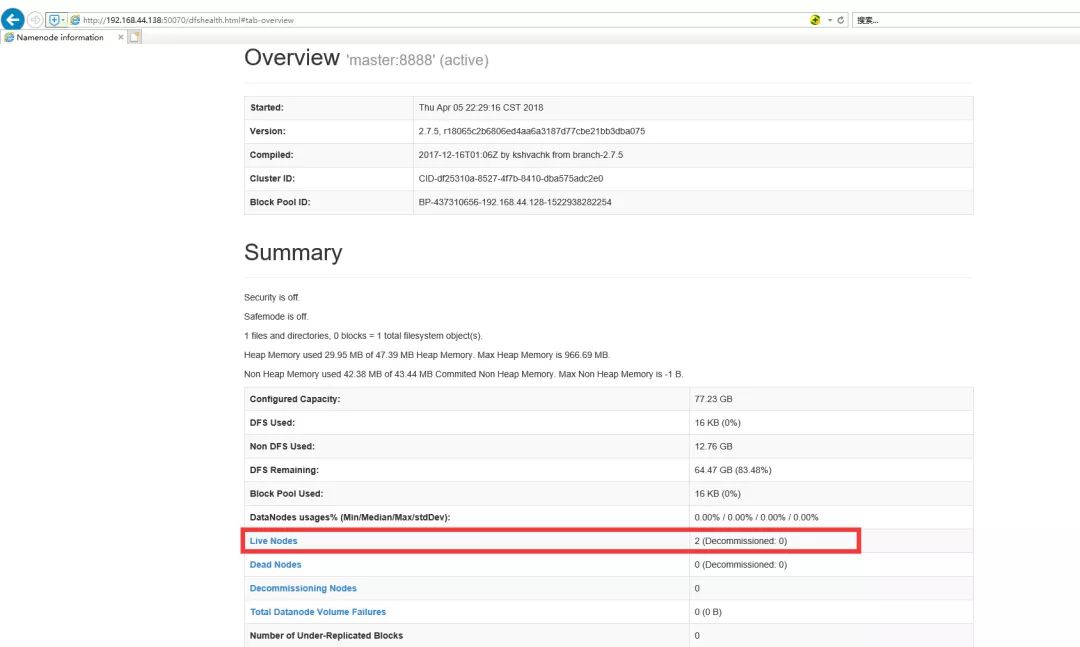
Task: Click into the 搜索 search box
Action: [966, 20]
